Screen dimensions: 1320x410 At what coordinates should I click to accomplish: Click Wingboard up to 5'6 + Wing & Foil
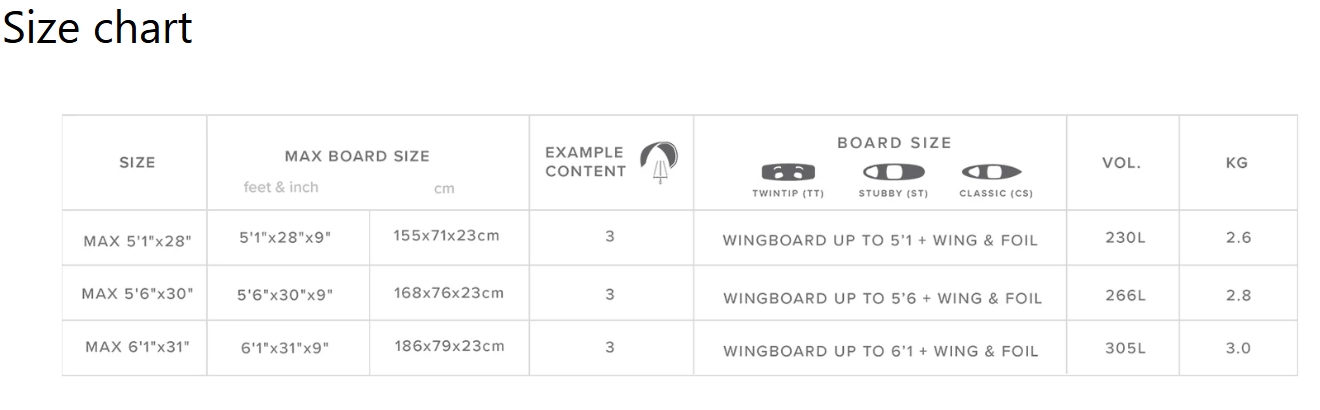882,298
